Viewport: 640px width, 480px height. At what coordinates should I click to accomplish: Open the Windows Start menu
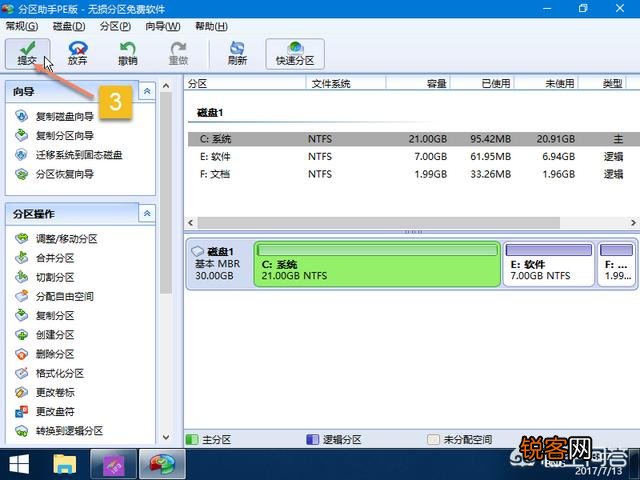19,464
